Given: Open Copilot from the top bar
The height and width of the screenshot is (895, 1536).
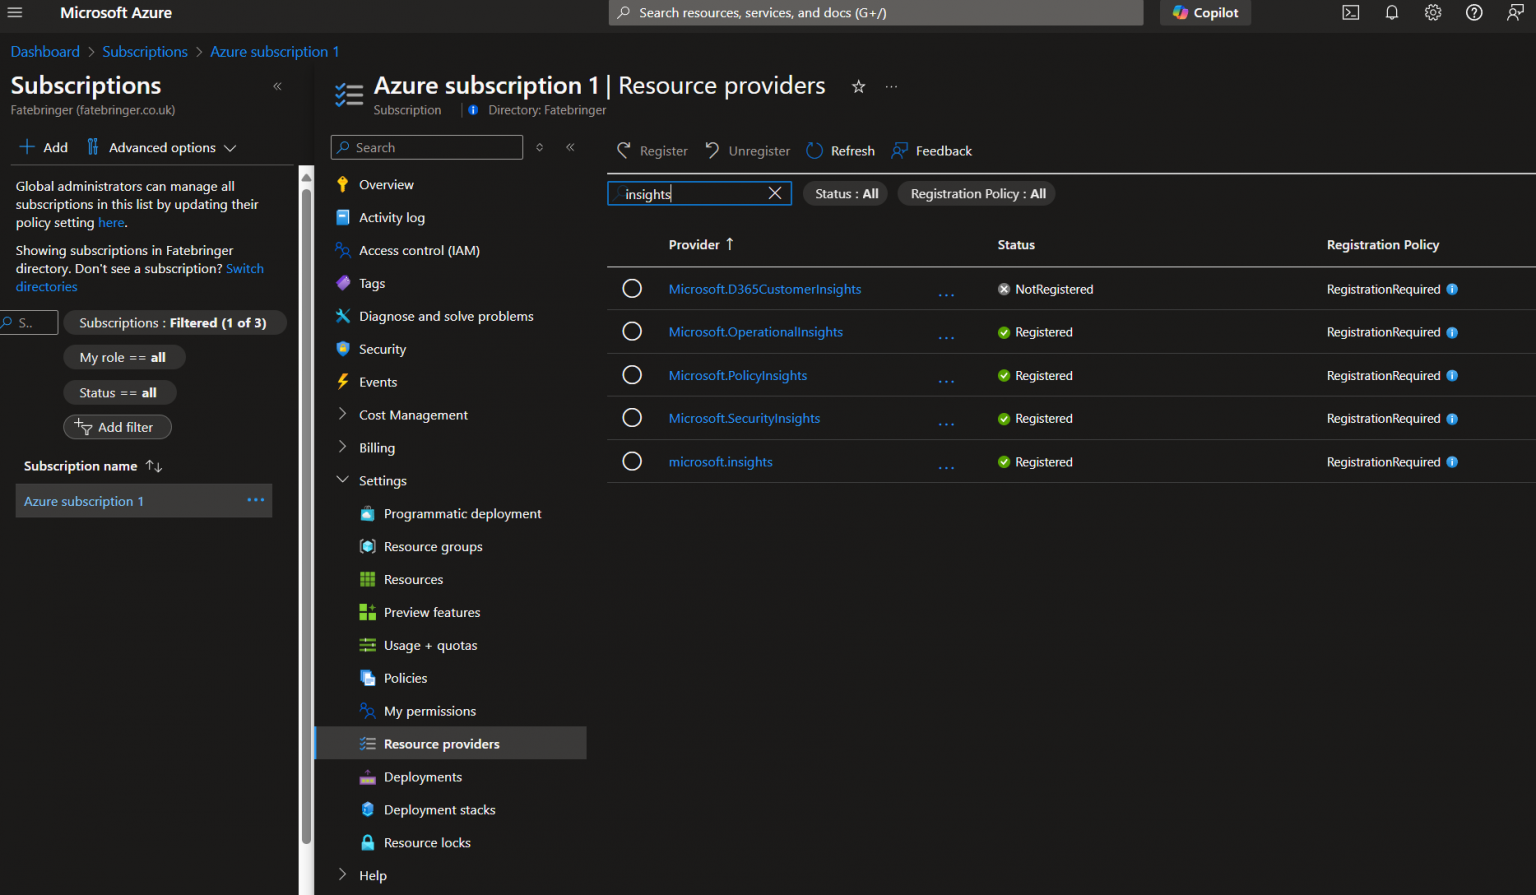Looking at the screenshot, I should coord(1205,13).
